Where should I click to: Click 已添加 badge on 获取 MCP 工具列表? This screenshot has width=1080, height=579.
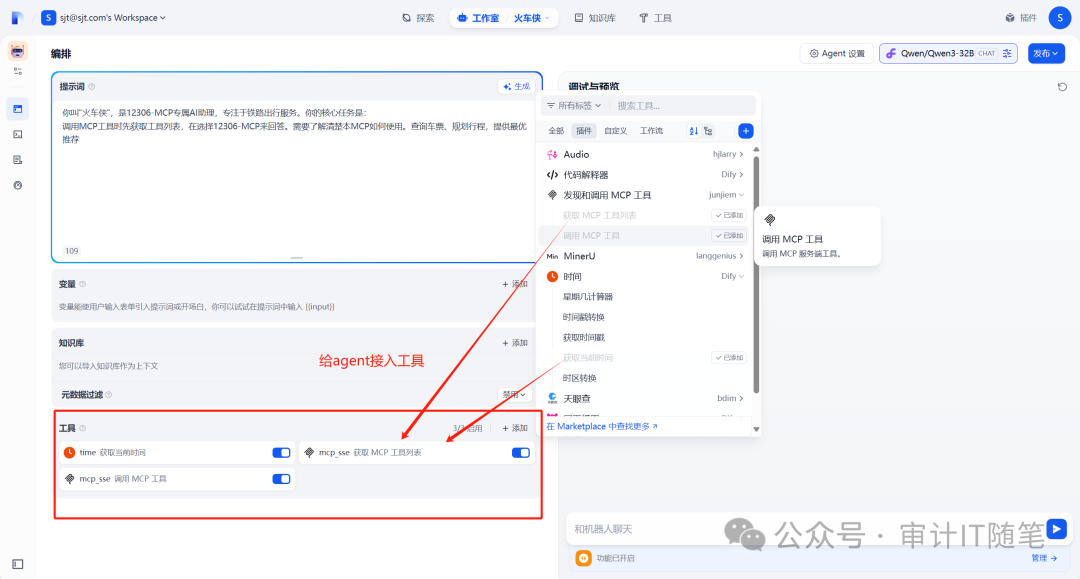coord(729,215)
